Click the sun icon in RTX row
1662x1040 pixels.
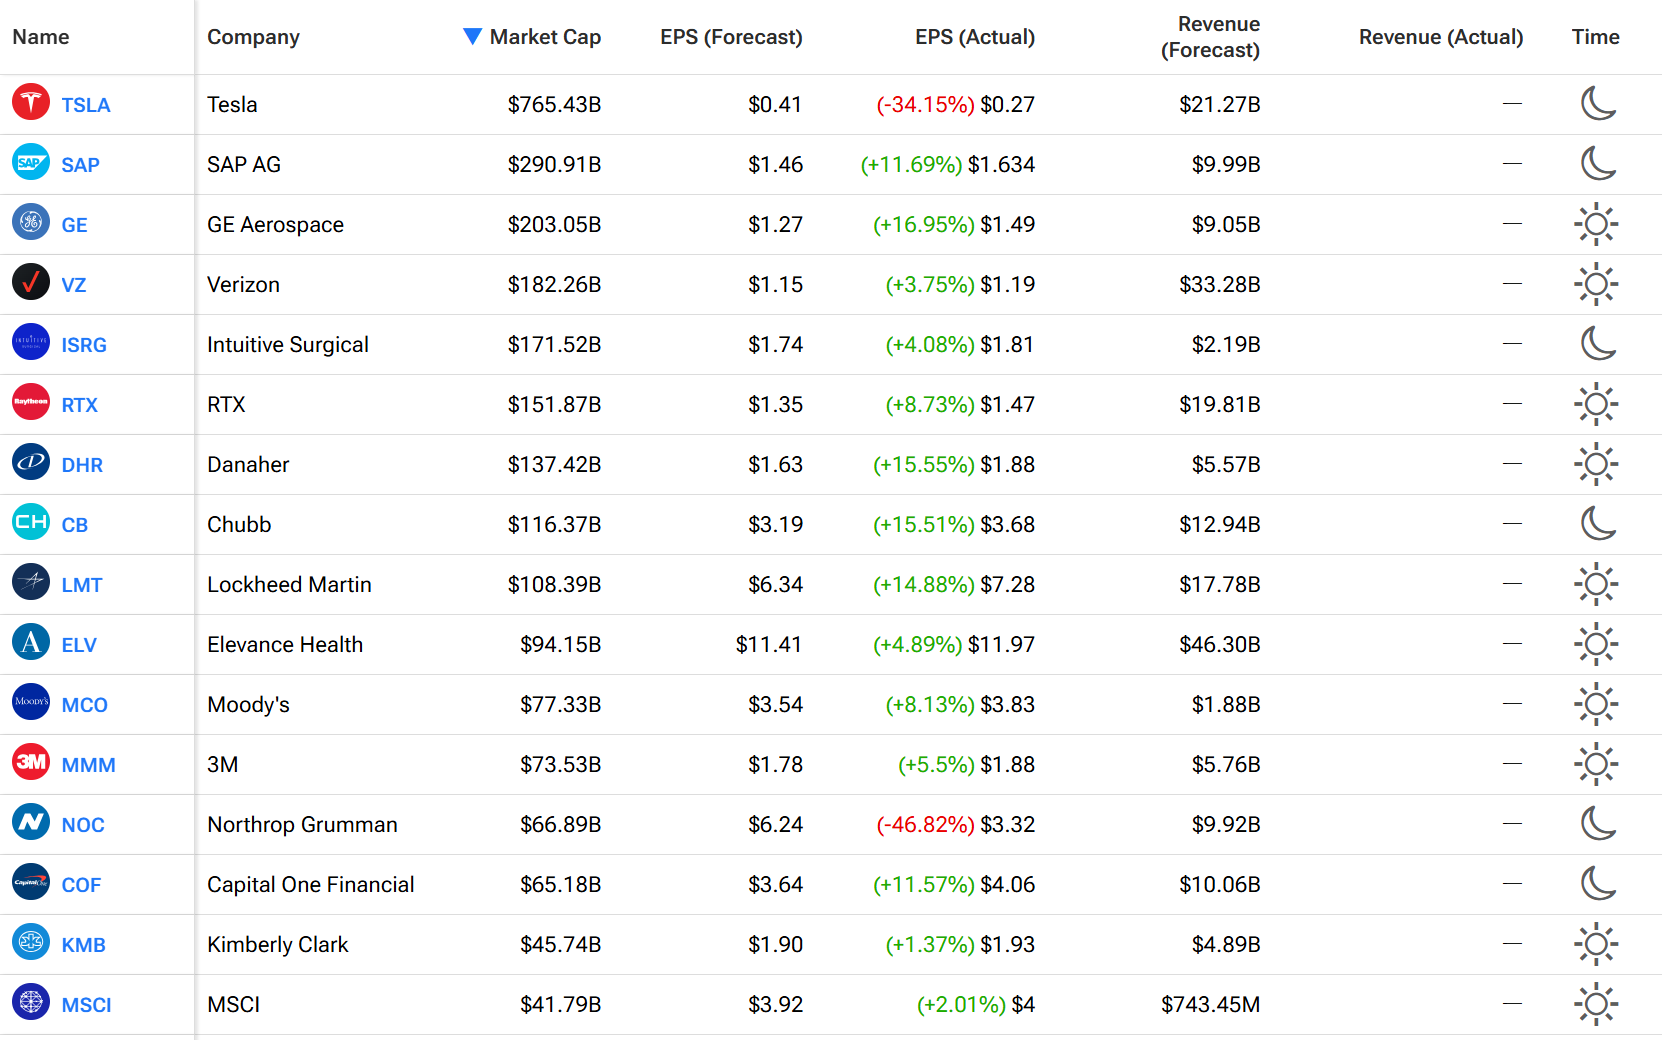(x=1596, y=404)
